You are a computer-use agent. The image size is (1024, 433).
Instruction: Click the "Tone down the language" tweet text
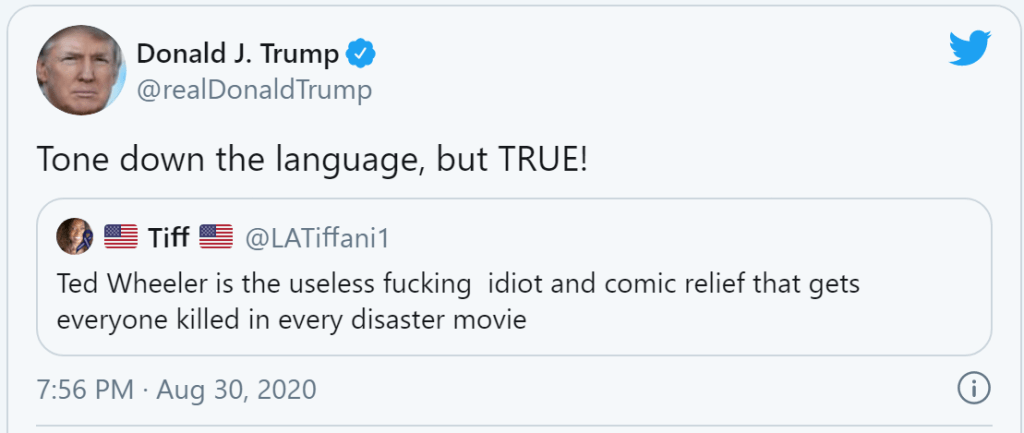coord(310,161)
